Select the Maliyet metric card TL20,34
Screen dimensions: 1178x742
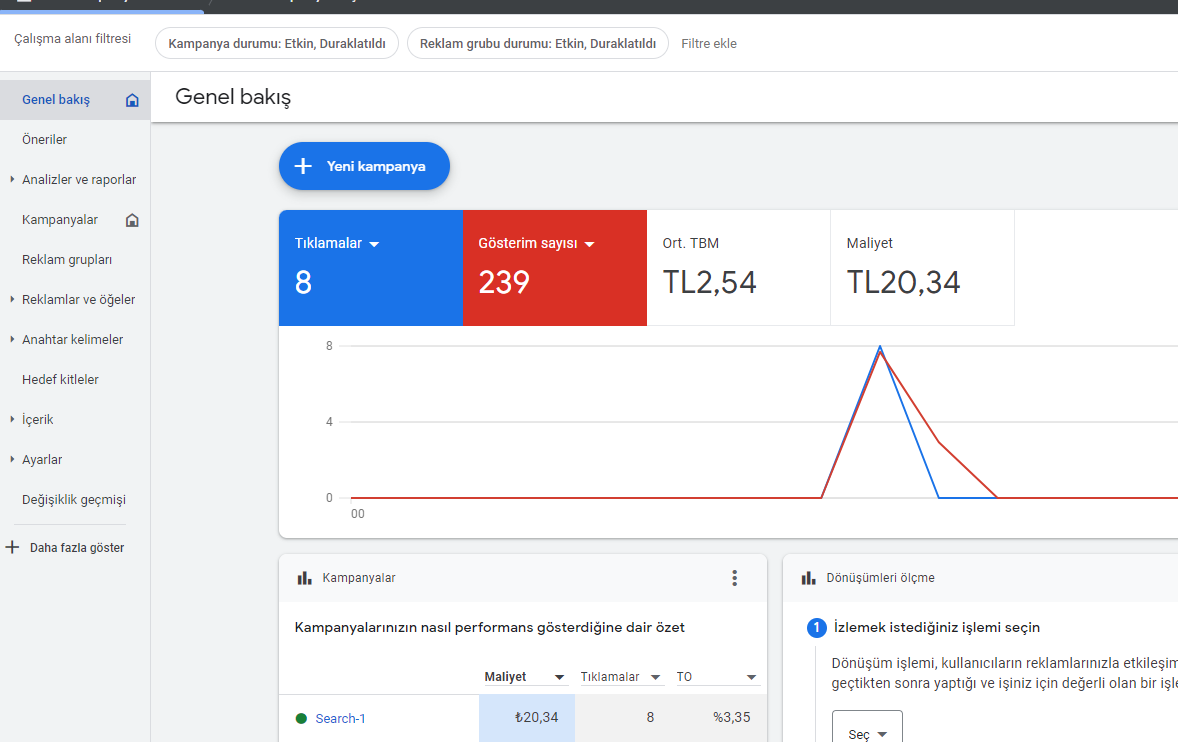pyautogui.click(x=923, y=268)
